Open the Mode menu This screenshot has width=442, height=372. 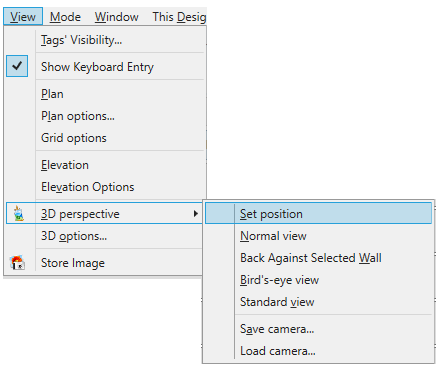[65, 17]
